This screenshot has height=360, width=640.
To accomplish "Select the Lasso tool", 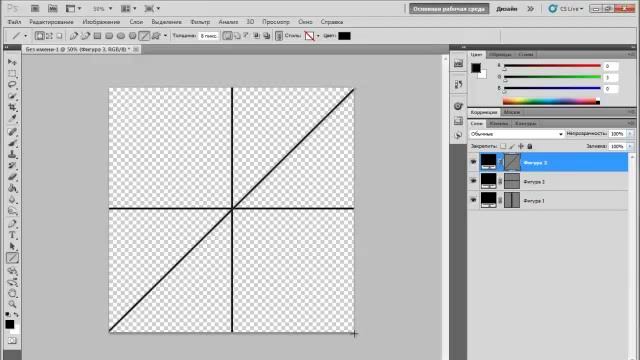I will [x=12, y=84].
